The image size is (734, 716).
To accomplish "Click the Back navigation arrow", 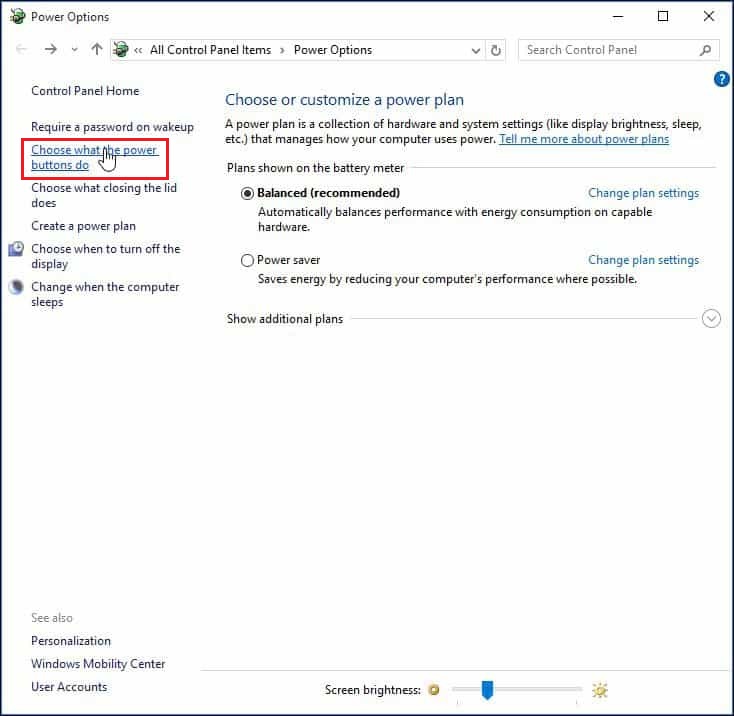I will point(22,50).
